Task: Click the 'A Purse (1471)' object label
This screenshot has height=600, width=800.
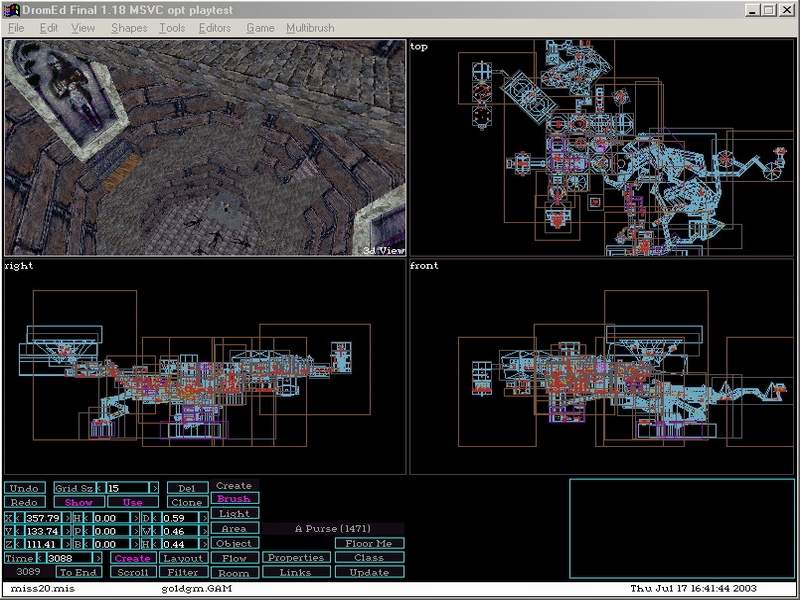Action: (333, 529)
